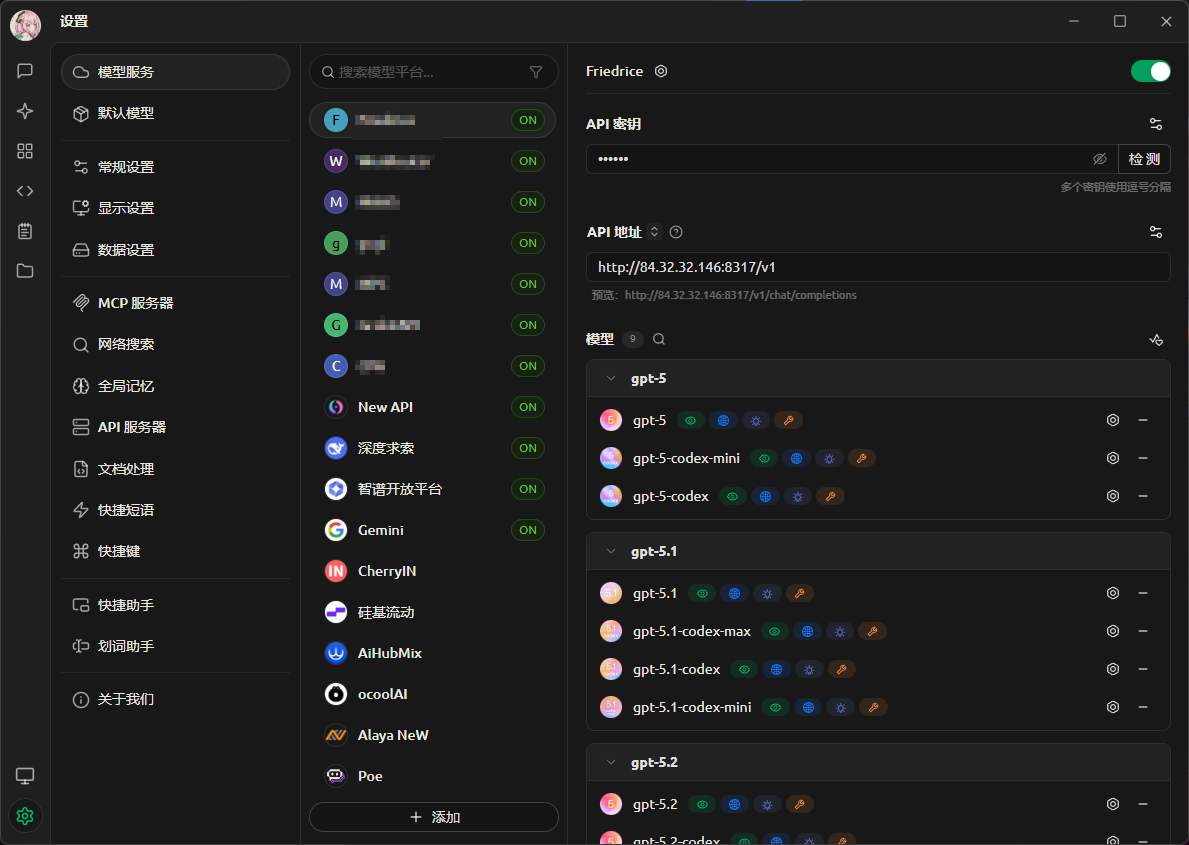Toggle ON badge for New API provider
Screen dimensions: 1189x845
528,407
